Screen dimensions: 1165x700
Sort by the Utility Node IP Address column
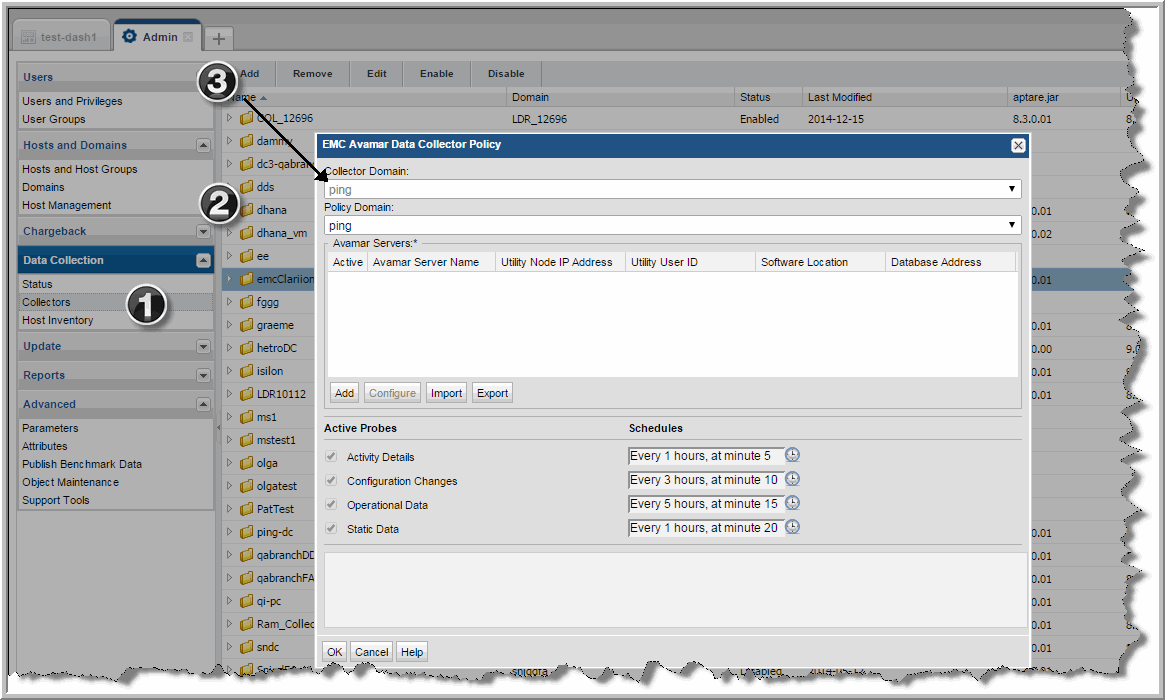[x=560, y=262]
